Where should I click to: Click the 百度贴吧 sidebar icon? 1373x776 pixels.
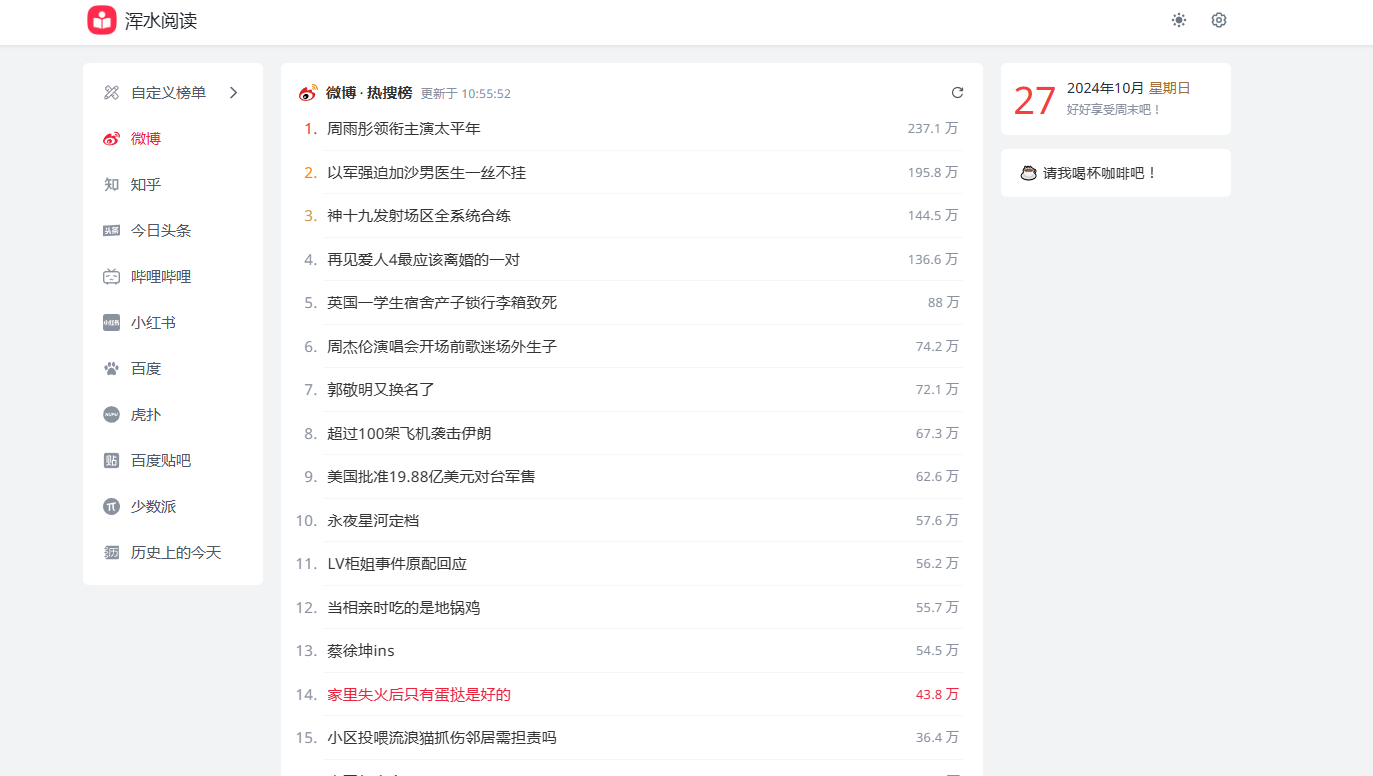coord(111,461)
